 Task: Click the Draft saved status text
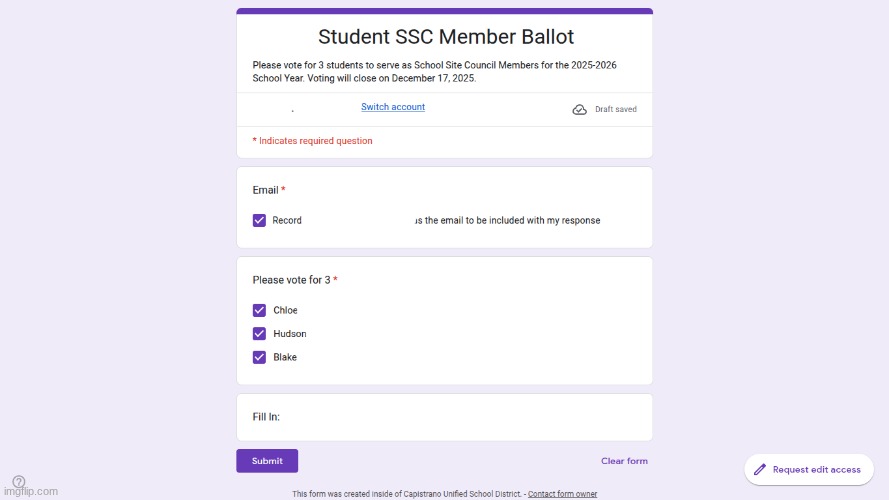[615, 110]
